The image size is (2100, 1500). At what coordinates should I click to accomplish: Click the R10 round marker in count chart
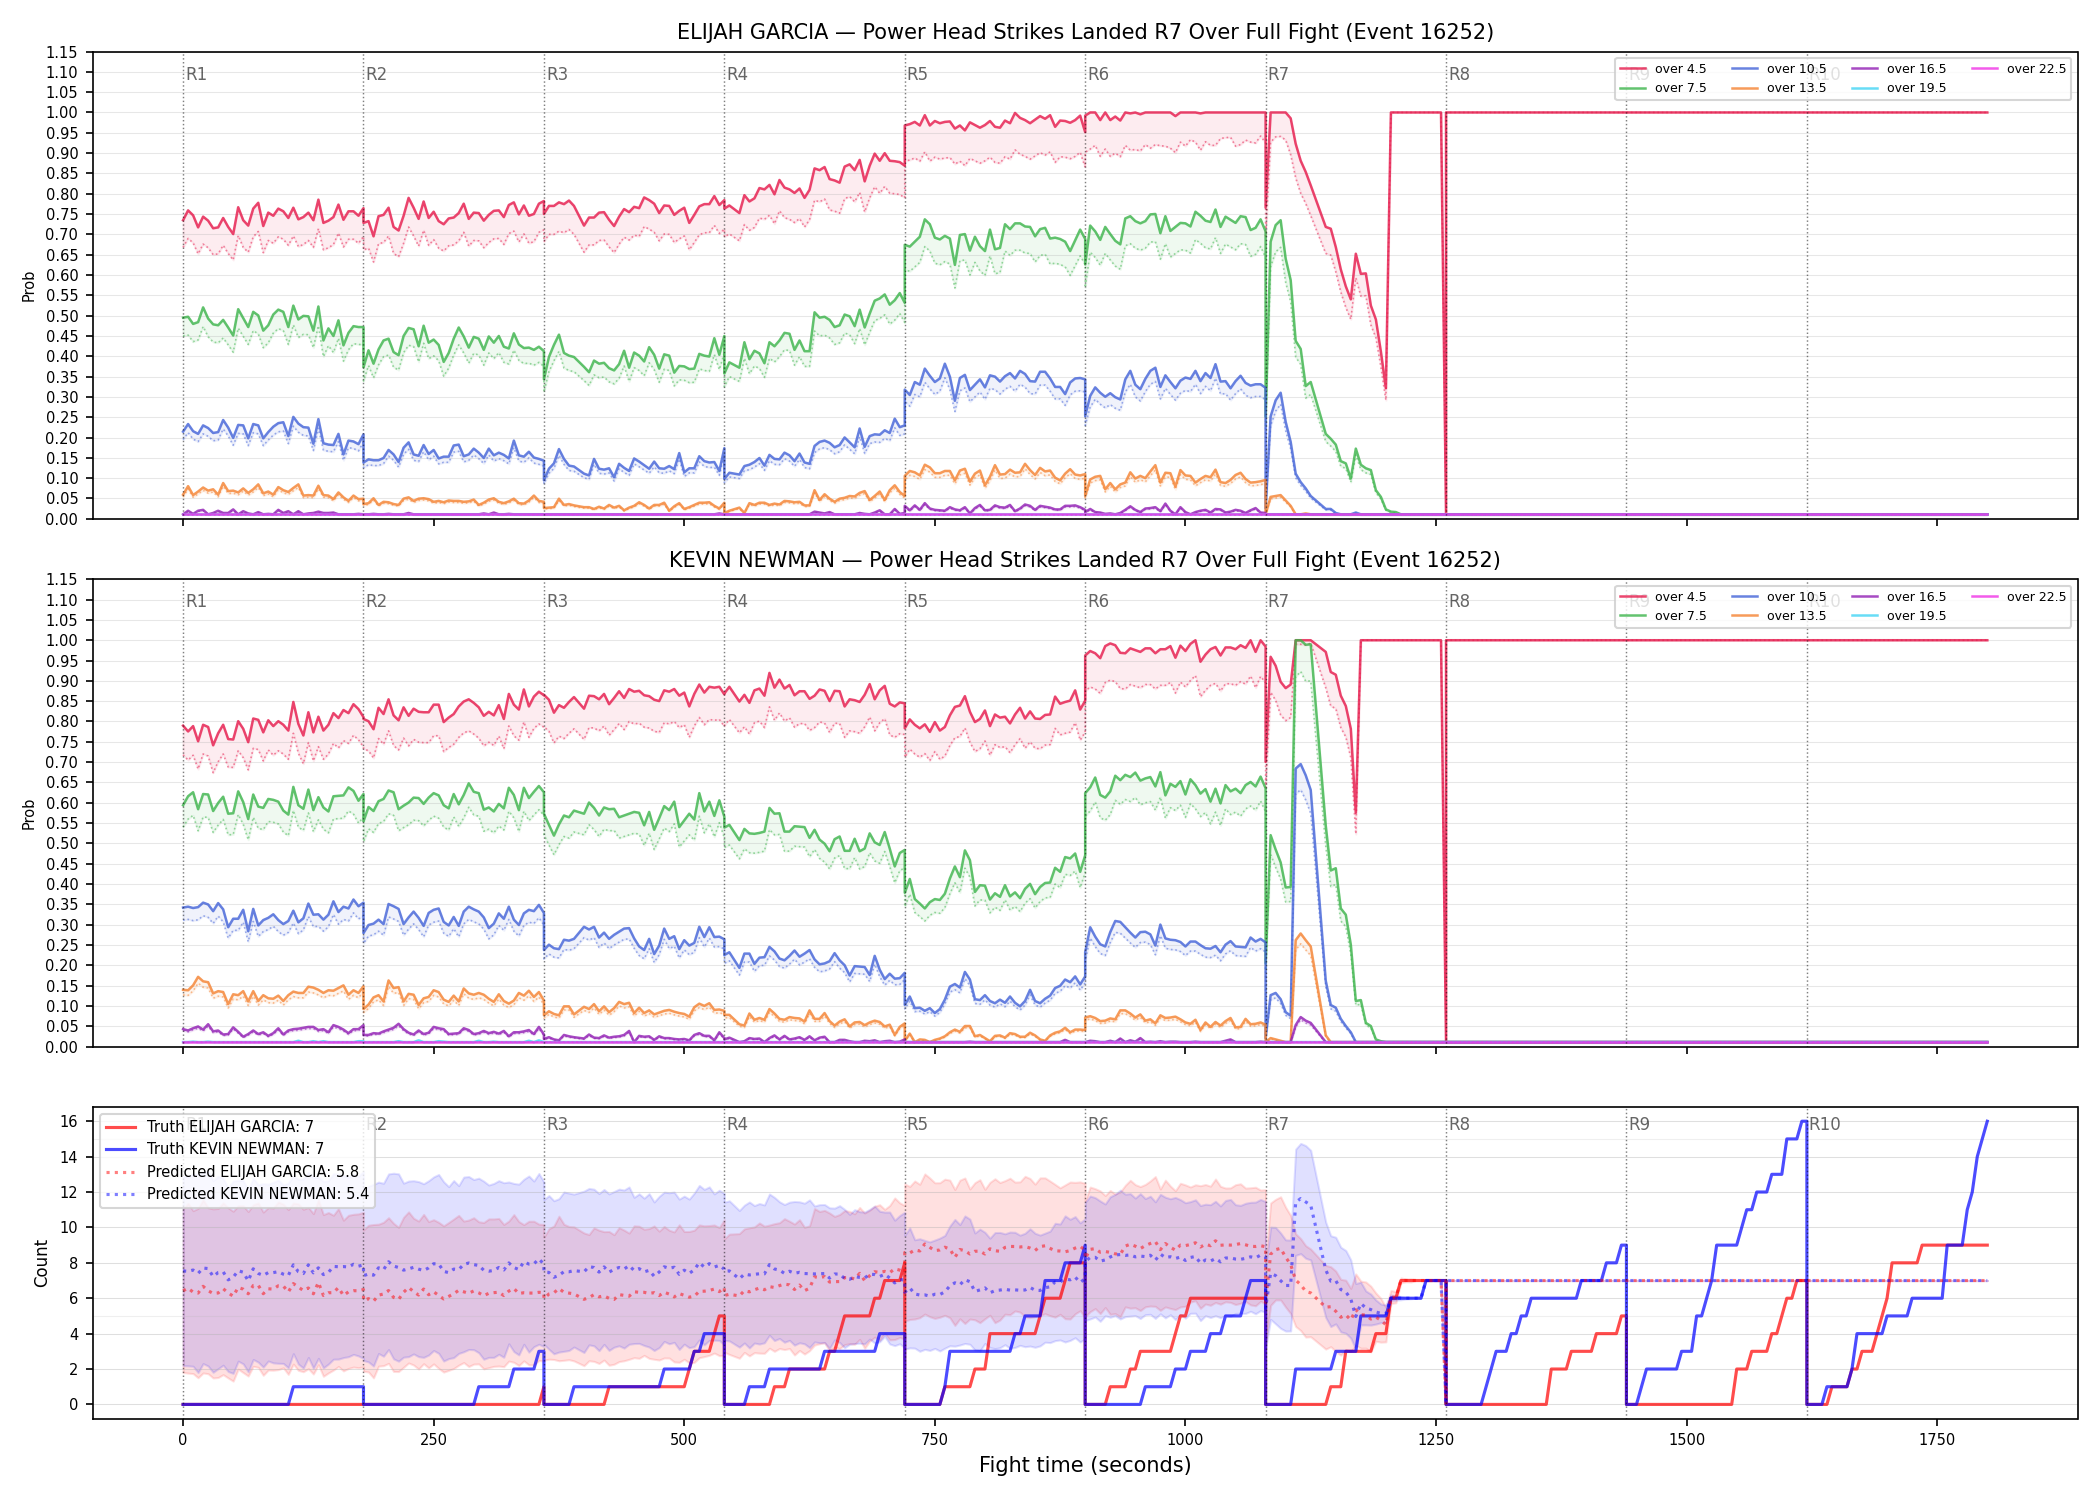(1824, 1124)
